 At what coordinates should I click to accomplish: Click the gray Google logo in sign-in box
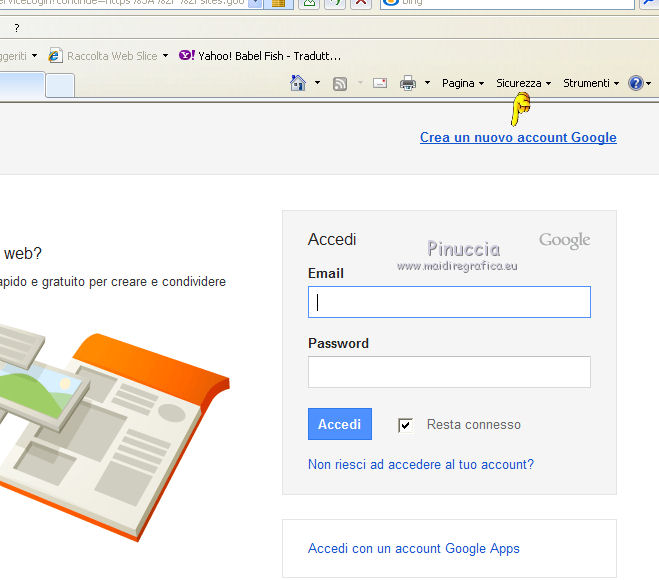point(564,240)
